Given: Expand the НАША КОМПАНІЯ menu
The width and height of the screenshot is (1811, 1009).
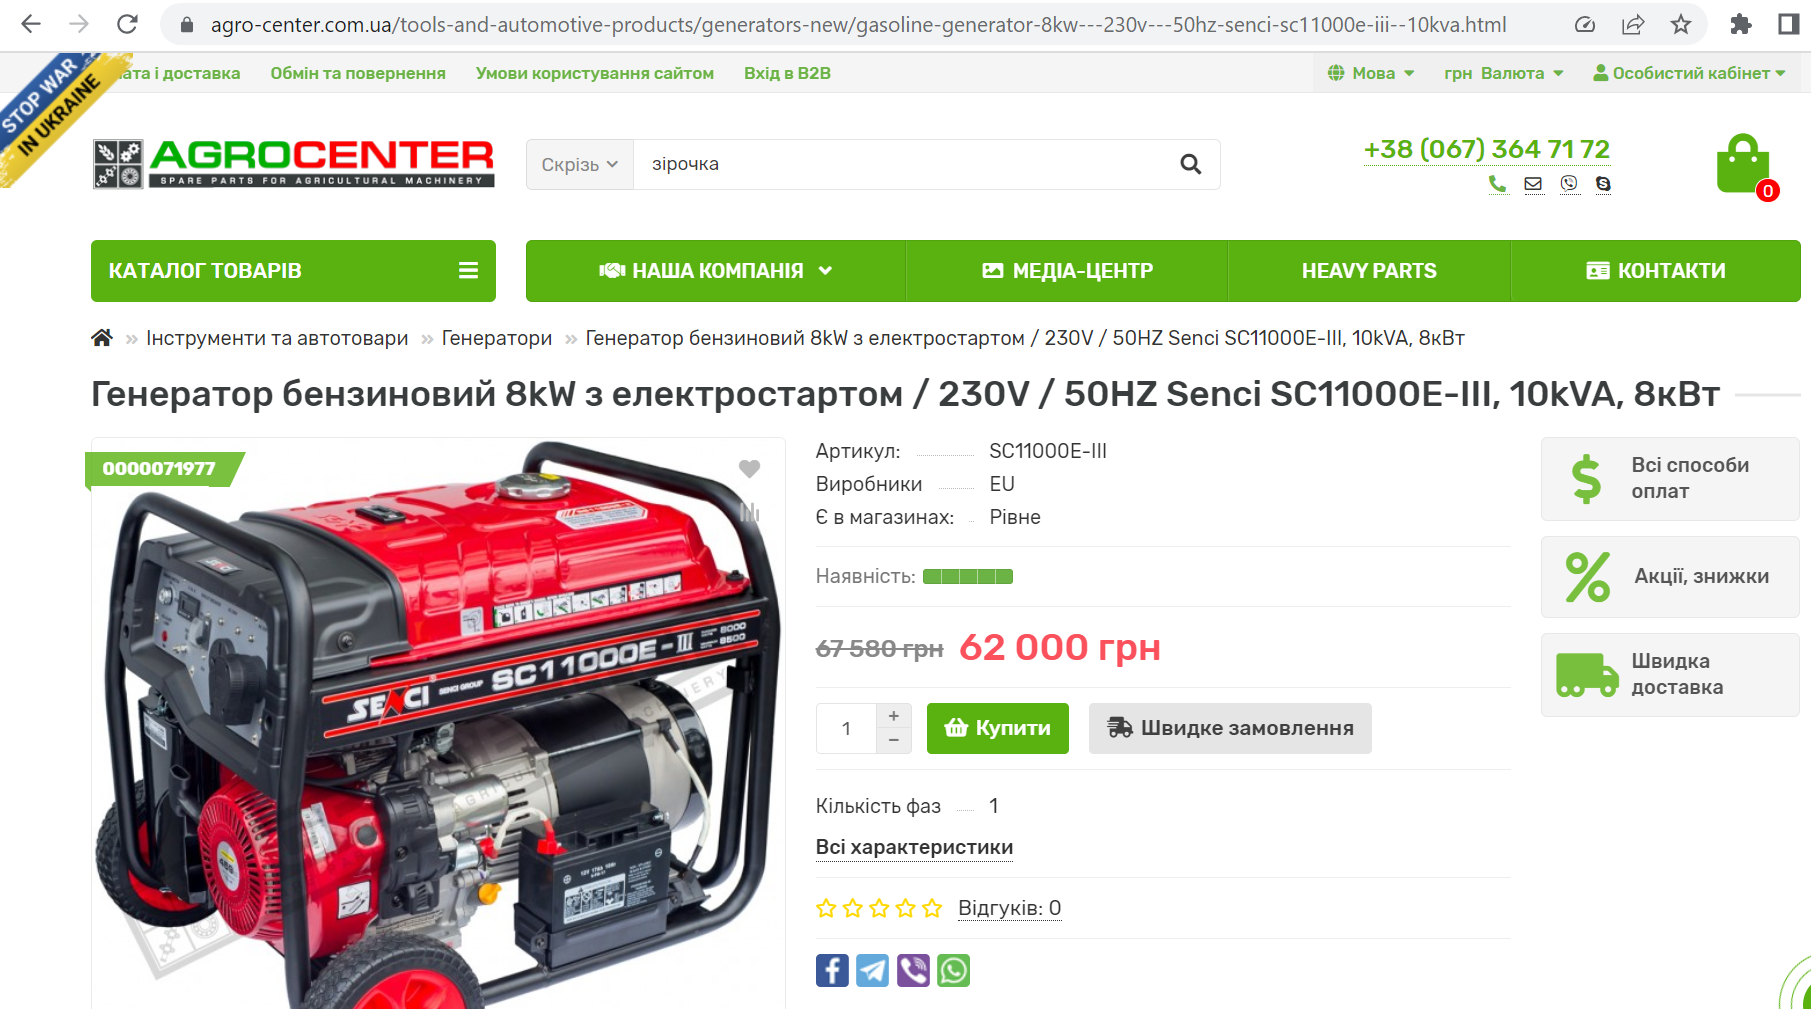Looking at the screenshot, I should click(x=716, y=271).
